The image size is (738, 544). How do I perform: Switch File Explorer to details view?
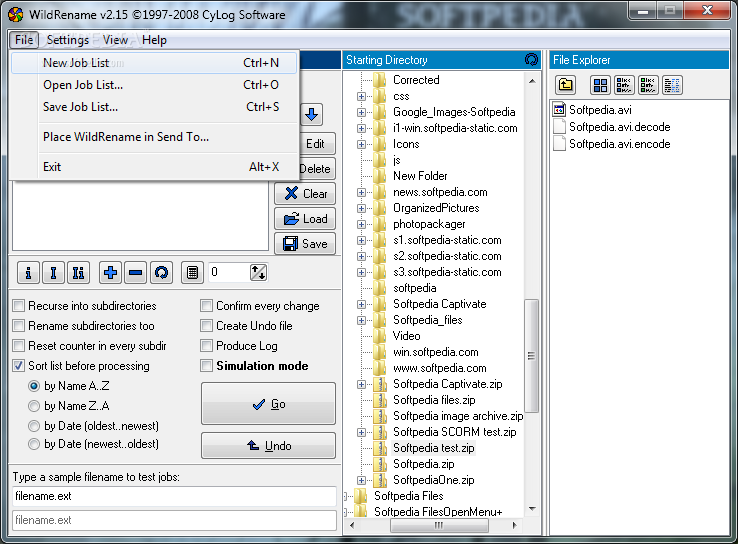pyautogui.click(x=672, y=85)
